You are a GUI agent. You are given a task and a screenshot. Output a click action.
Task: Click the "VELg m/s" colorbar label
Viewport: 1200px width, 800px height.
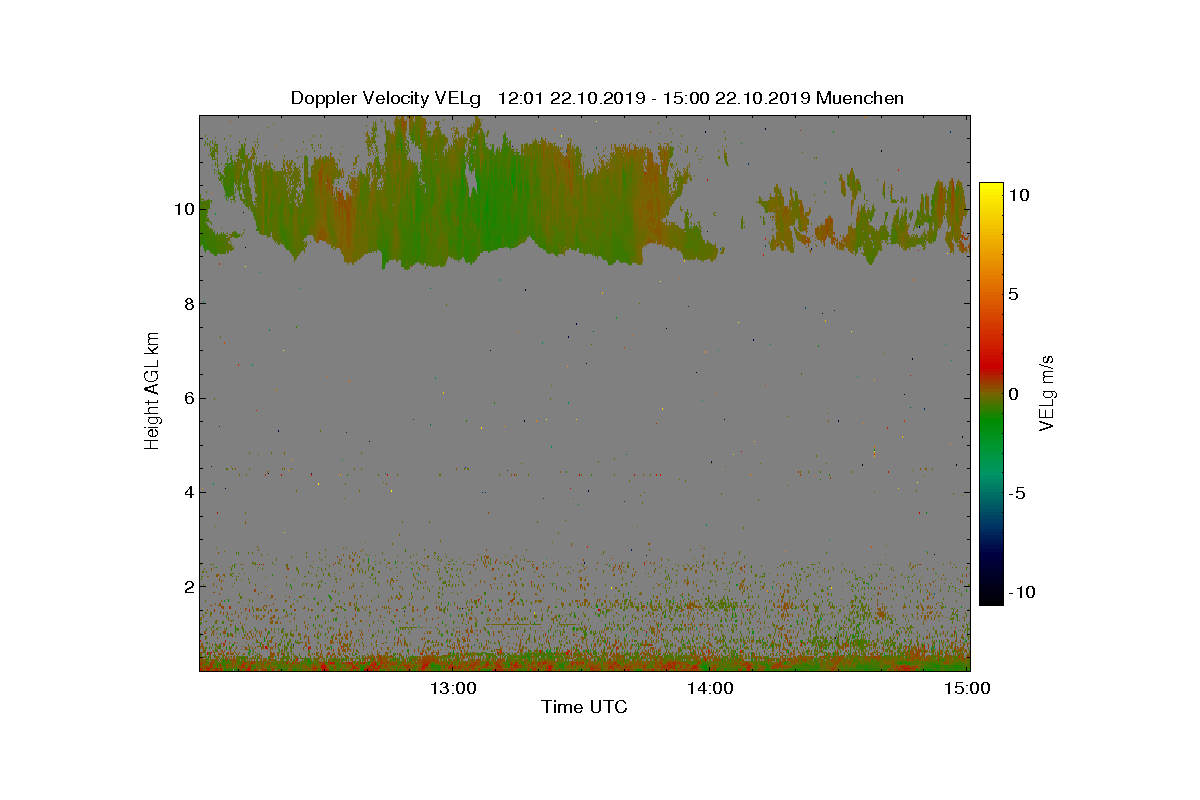pyautogui.click(x=1048, y=393)
